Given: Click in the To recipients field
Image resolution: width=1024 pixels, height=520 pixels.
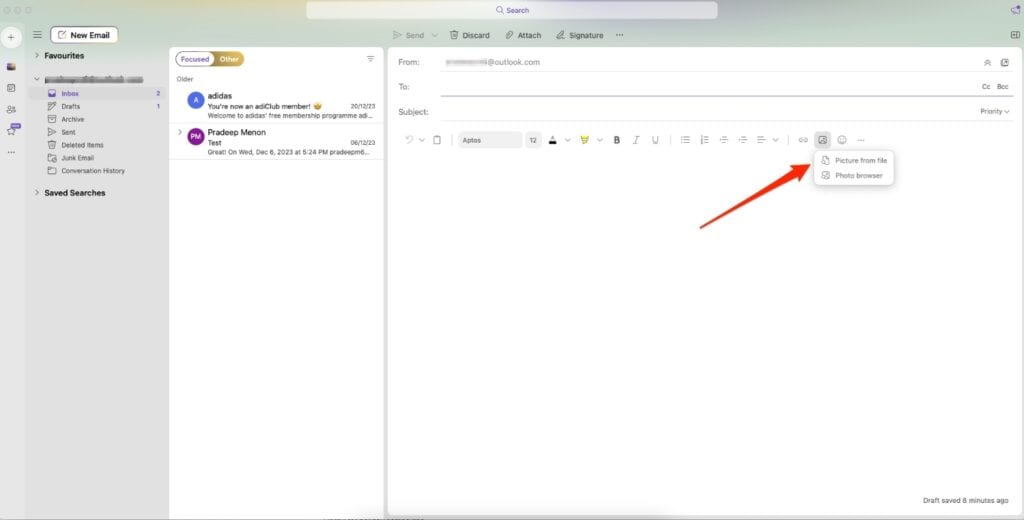Looking at the screenshot, I should pos(708,87).
